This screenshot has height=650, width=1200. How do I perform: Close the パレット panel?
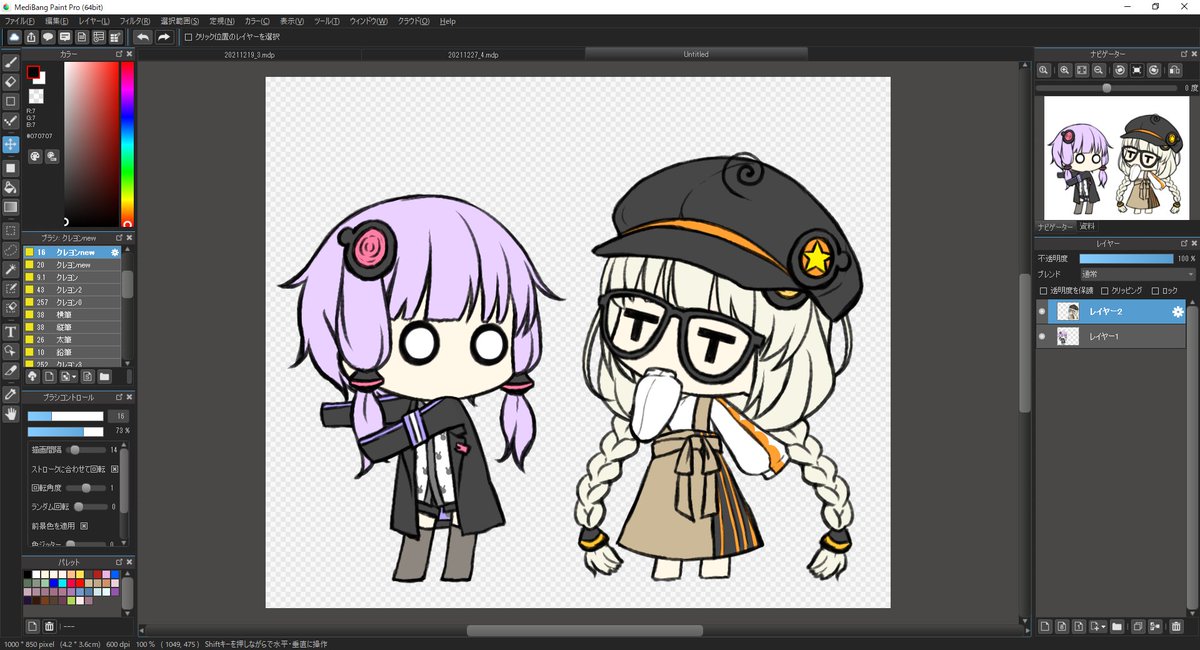(128, 562)
